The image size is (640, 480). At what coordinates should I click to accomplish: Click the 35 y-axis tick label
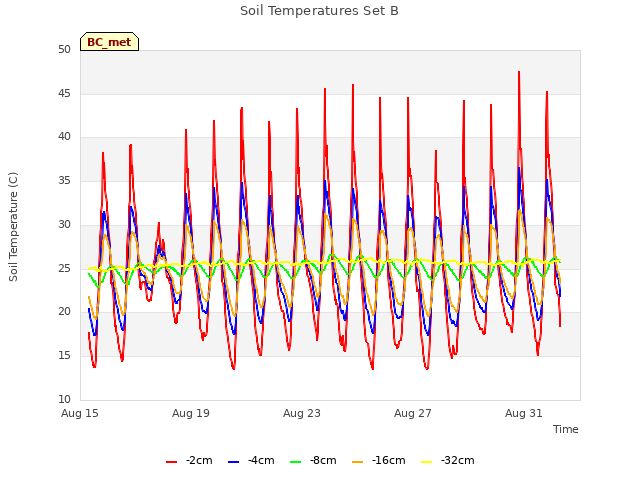pyautogui.click(x=64, y=180)
